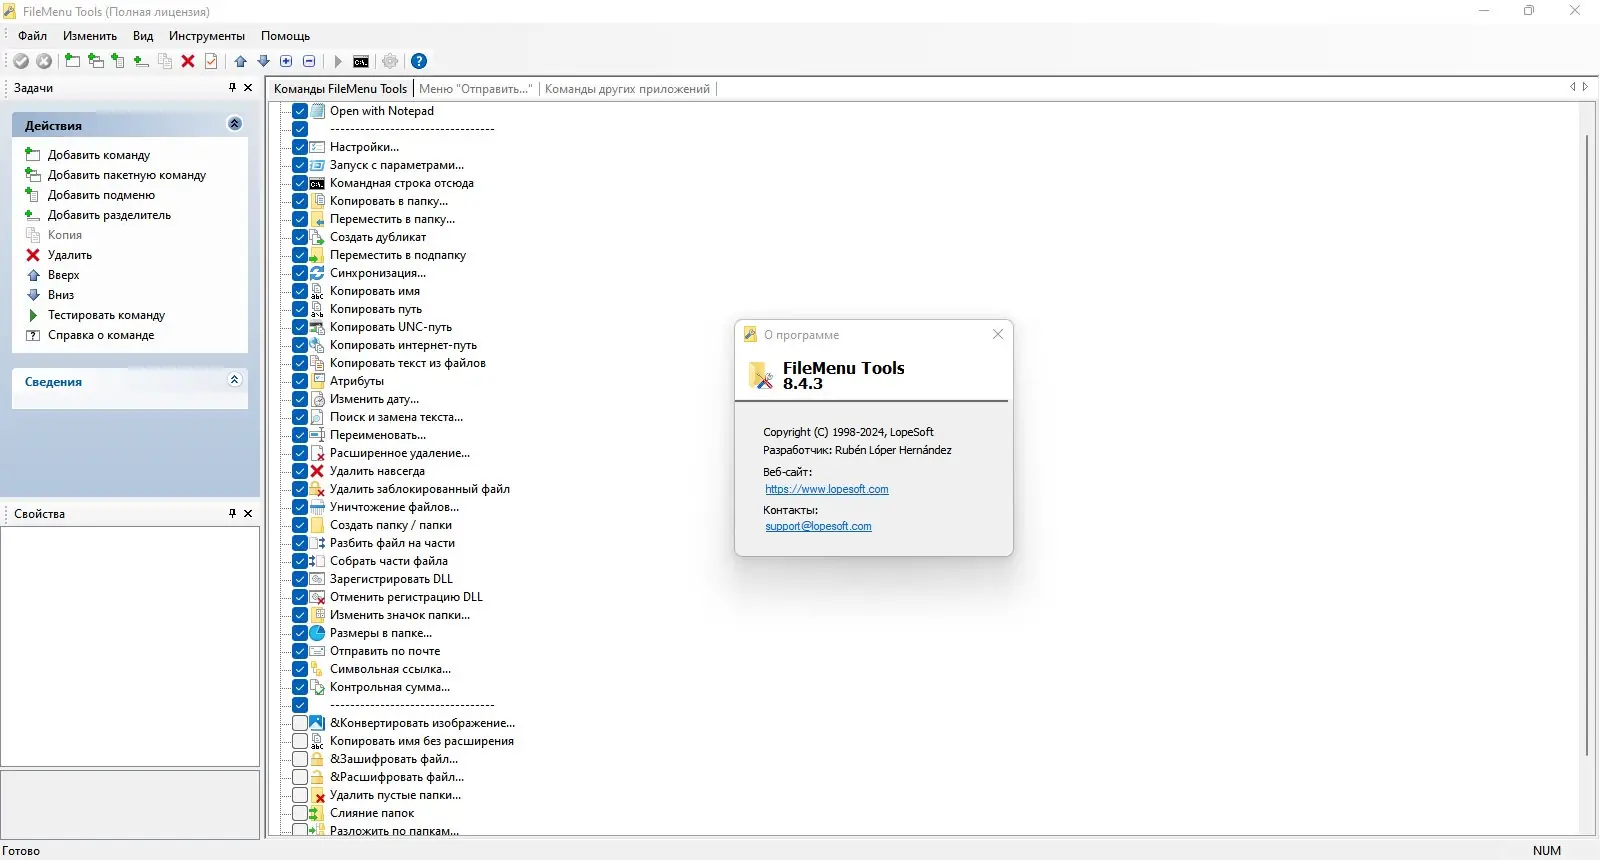Click the right tab scroll arrow
Viewport: 1600px width, 860px height.
1585,88
